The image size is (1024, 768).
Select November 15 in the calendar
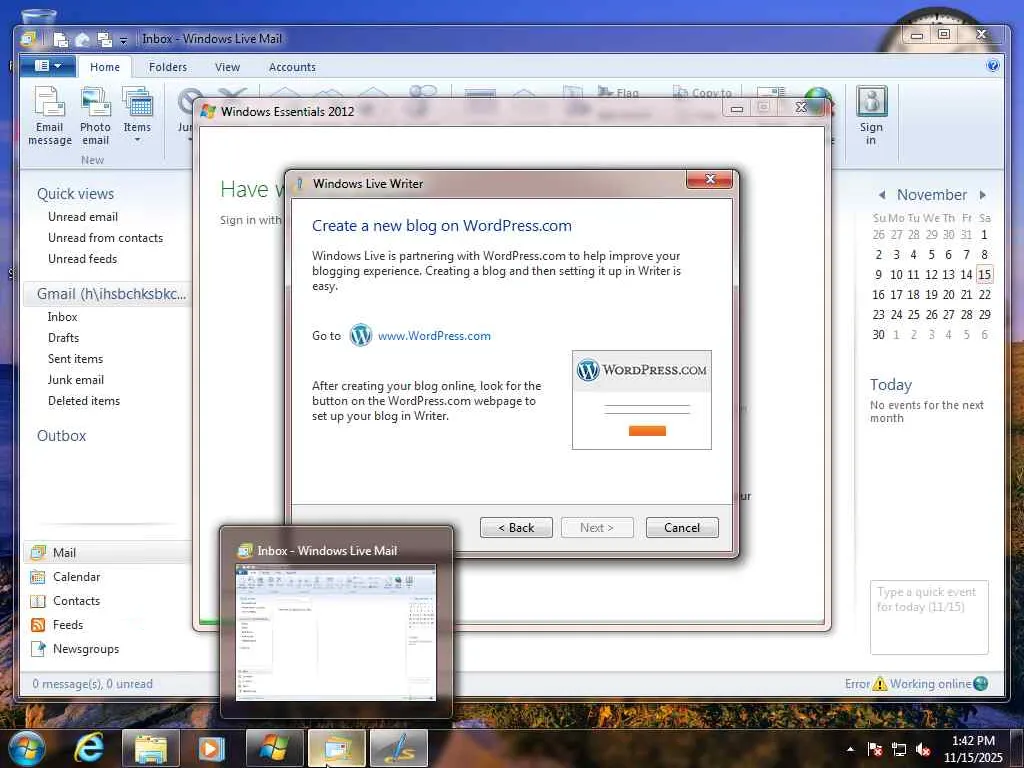coord(984,274)
